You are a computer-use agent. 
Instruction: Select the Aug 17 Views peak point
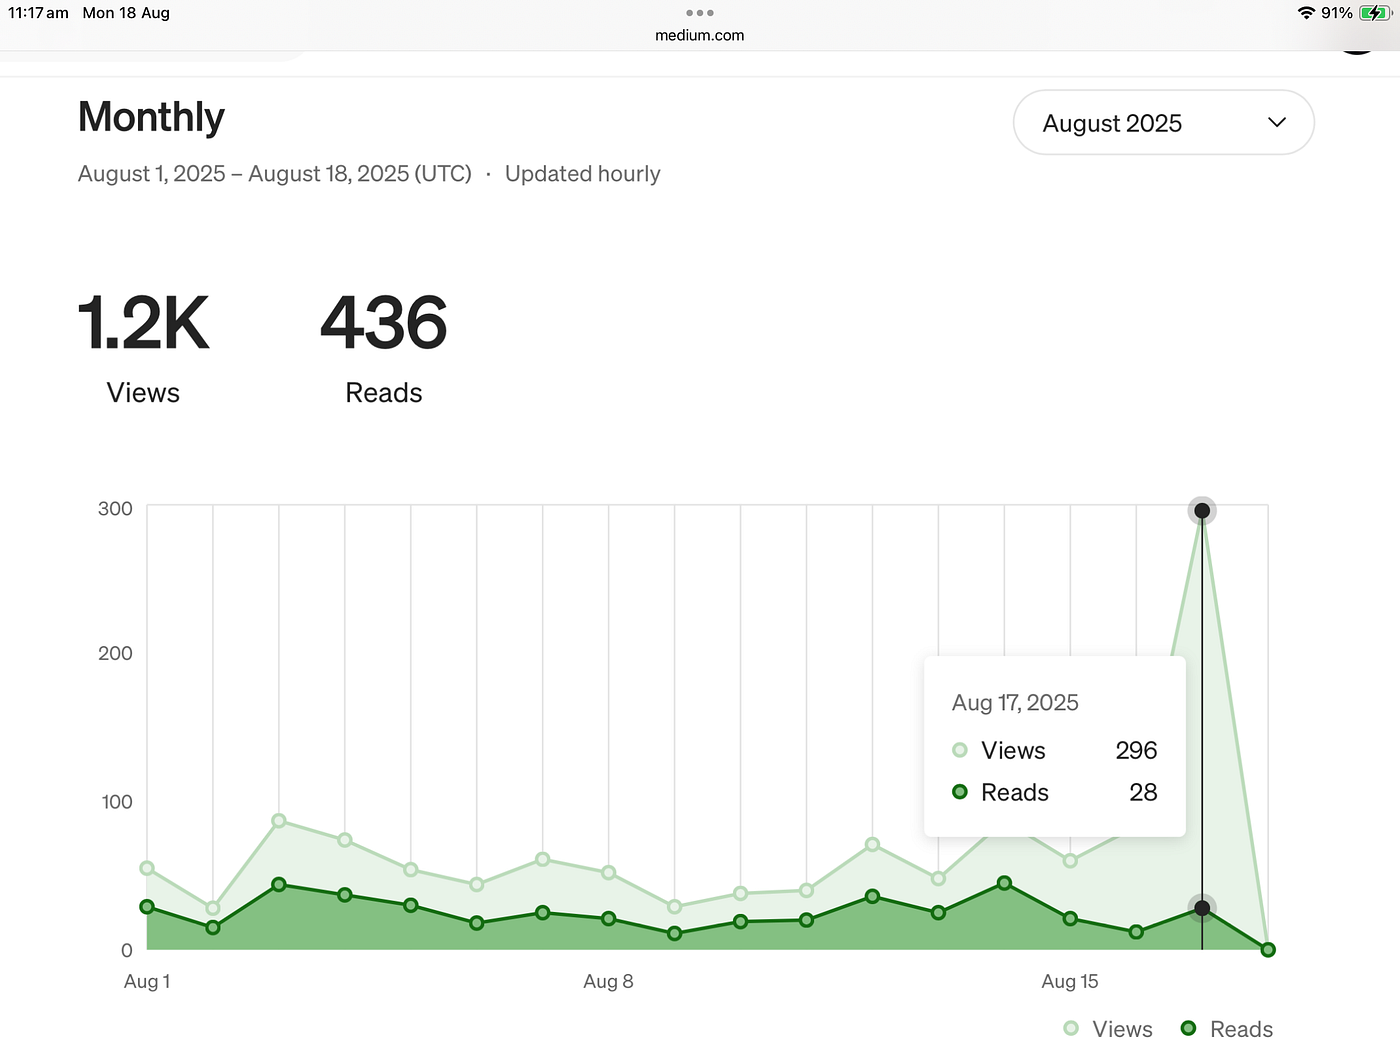(1202, 511)
